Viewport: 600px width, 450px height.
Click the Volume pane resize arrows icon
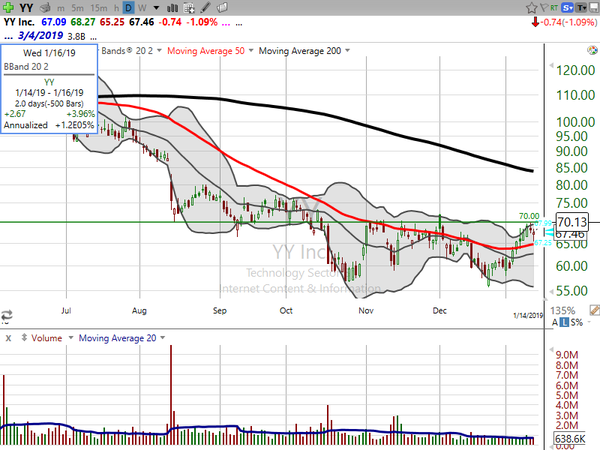click(24, 338)
